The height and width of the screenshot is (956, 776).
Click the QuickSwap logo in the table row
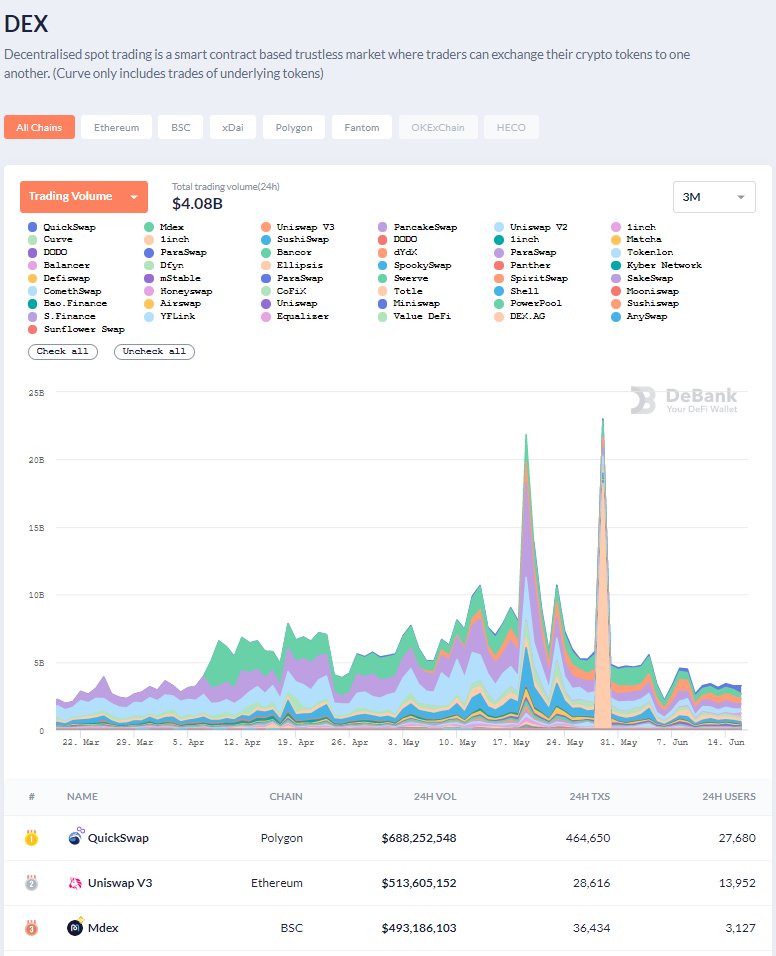pos(76,836)
